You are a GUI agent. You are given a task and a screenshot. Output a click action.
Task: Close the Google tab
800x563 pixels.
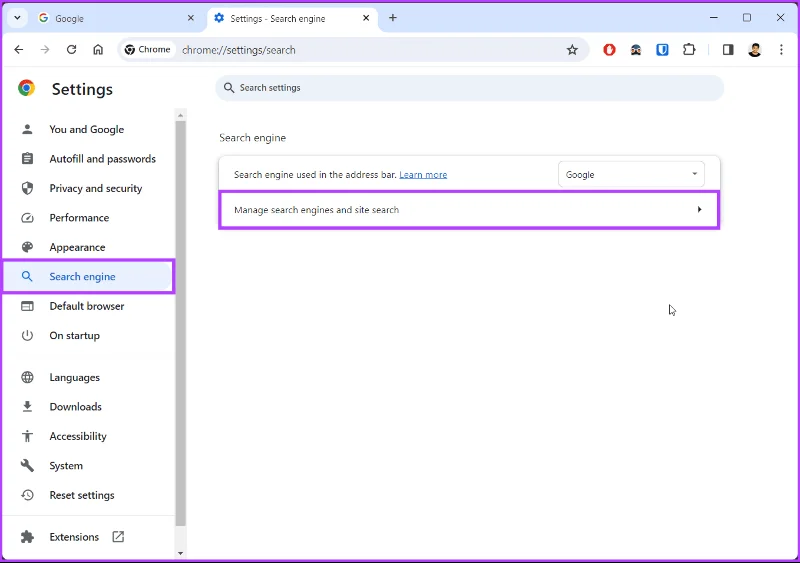[191, 18]
